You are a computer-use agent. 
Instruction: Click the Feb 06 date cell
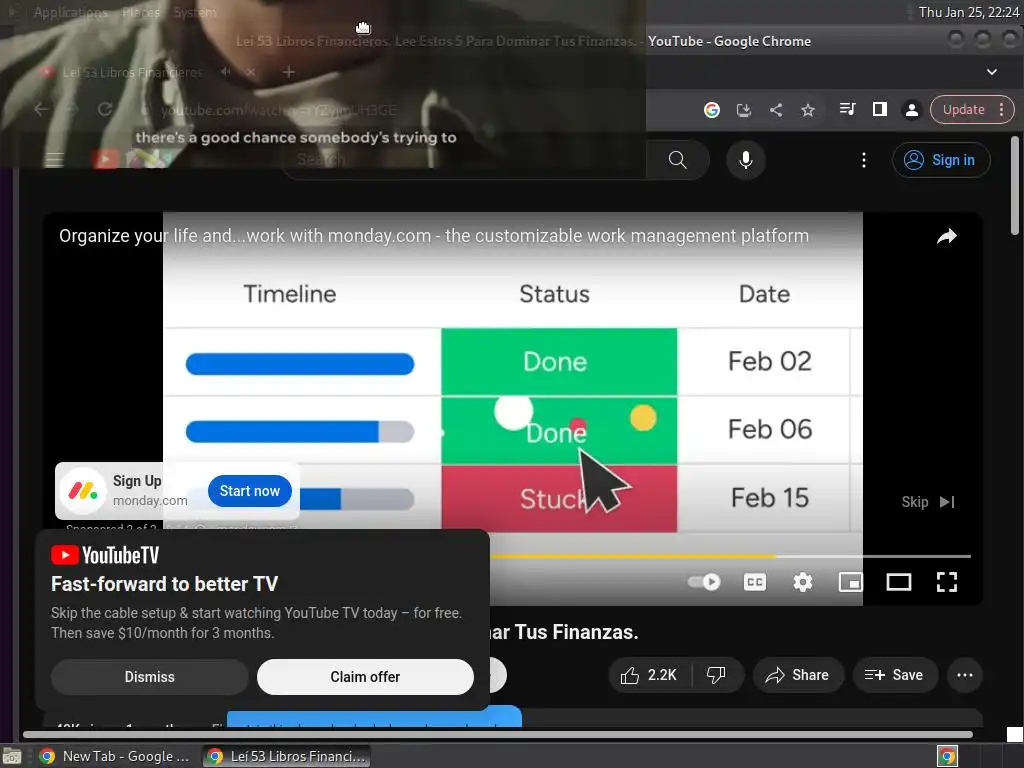[x=769, y=430]
